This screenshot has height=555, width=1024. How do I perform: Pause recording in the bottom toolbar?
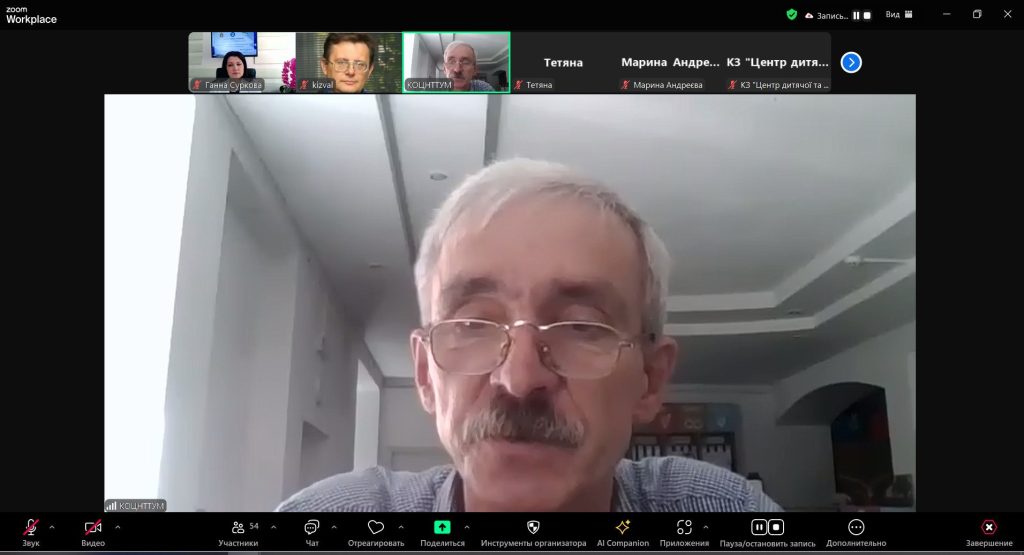tap(759, 527)
